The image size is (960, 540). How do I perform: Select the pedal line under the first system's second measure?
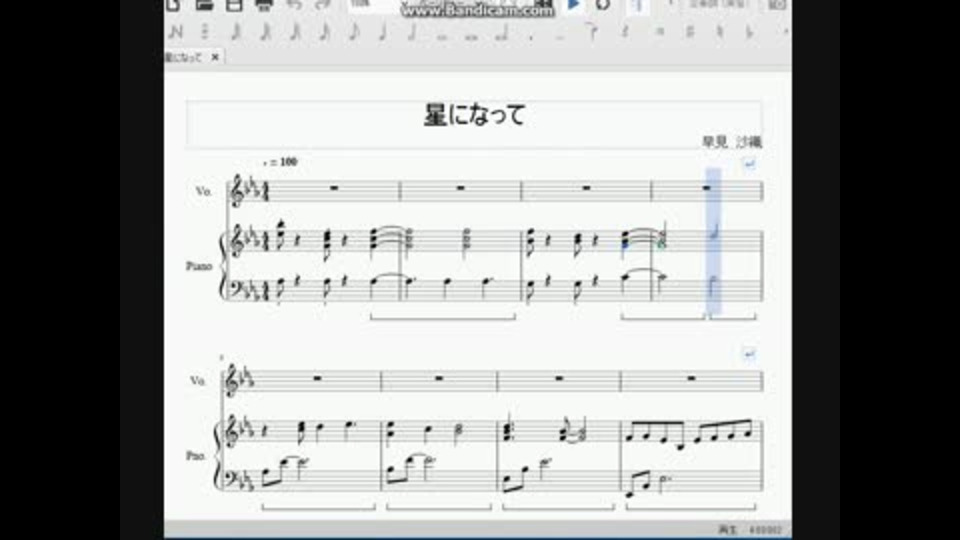[x=442, y=317]
